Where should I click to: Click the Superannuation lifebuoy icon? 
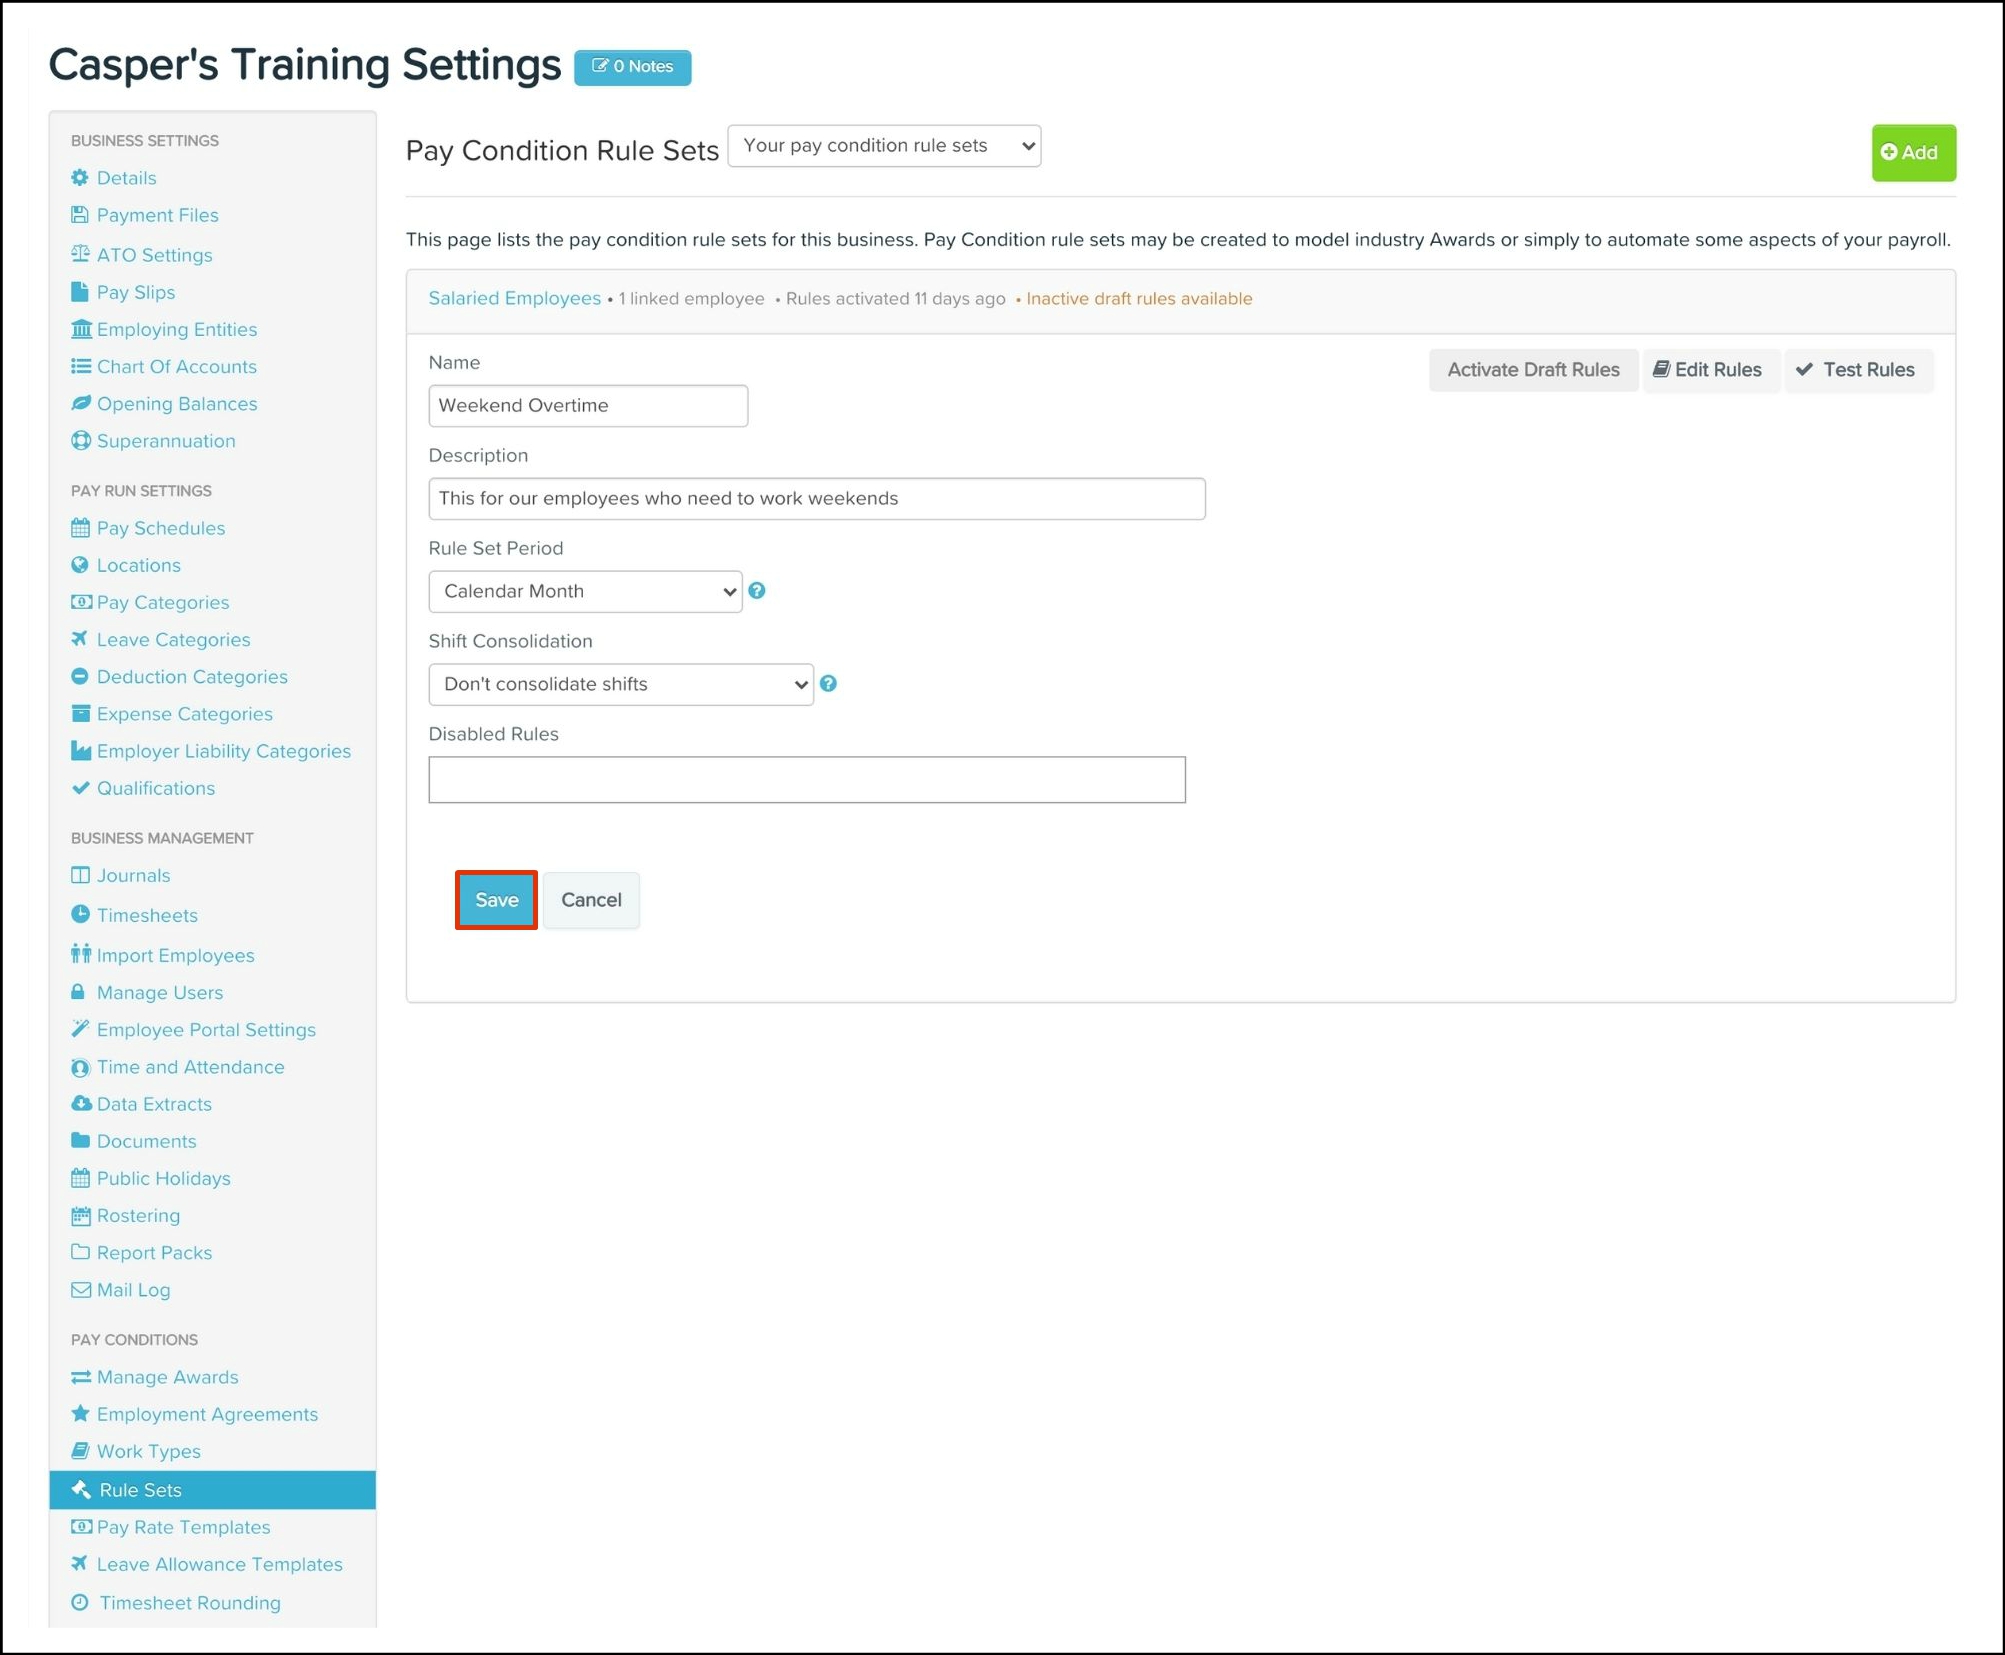point(81,441)
